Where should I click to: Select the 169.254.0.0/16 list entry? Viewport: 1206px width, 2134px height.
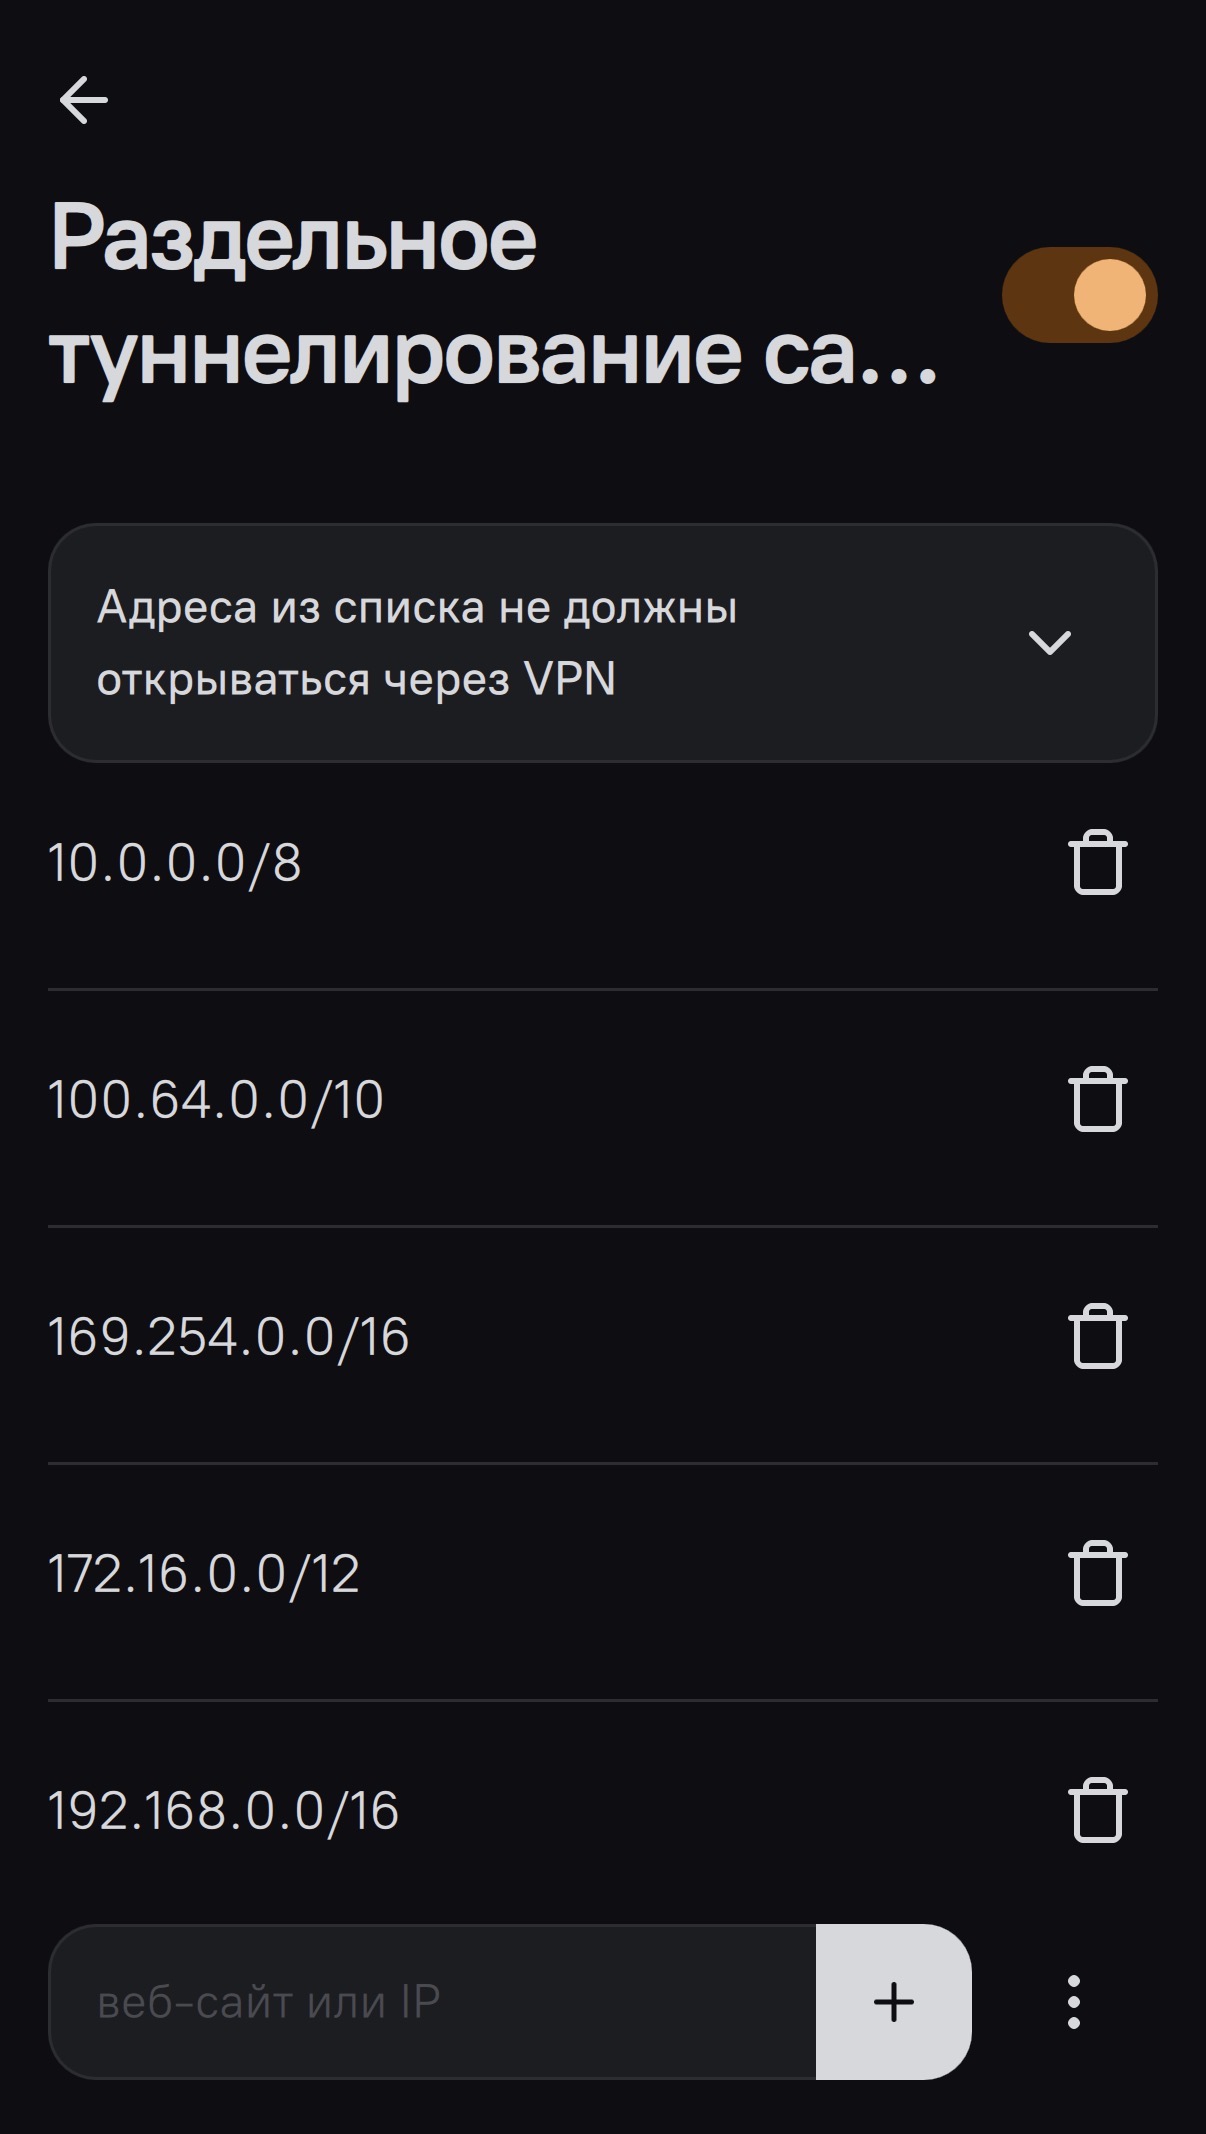(x=229, y=1337)
